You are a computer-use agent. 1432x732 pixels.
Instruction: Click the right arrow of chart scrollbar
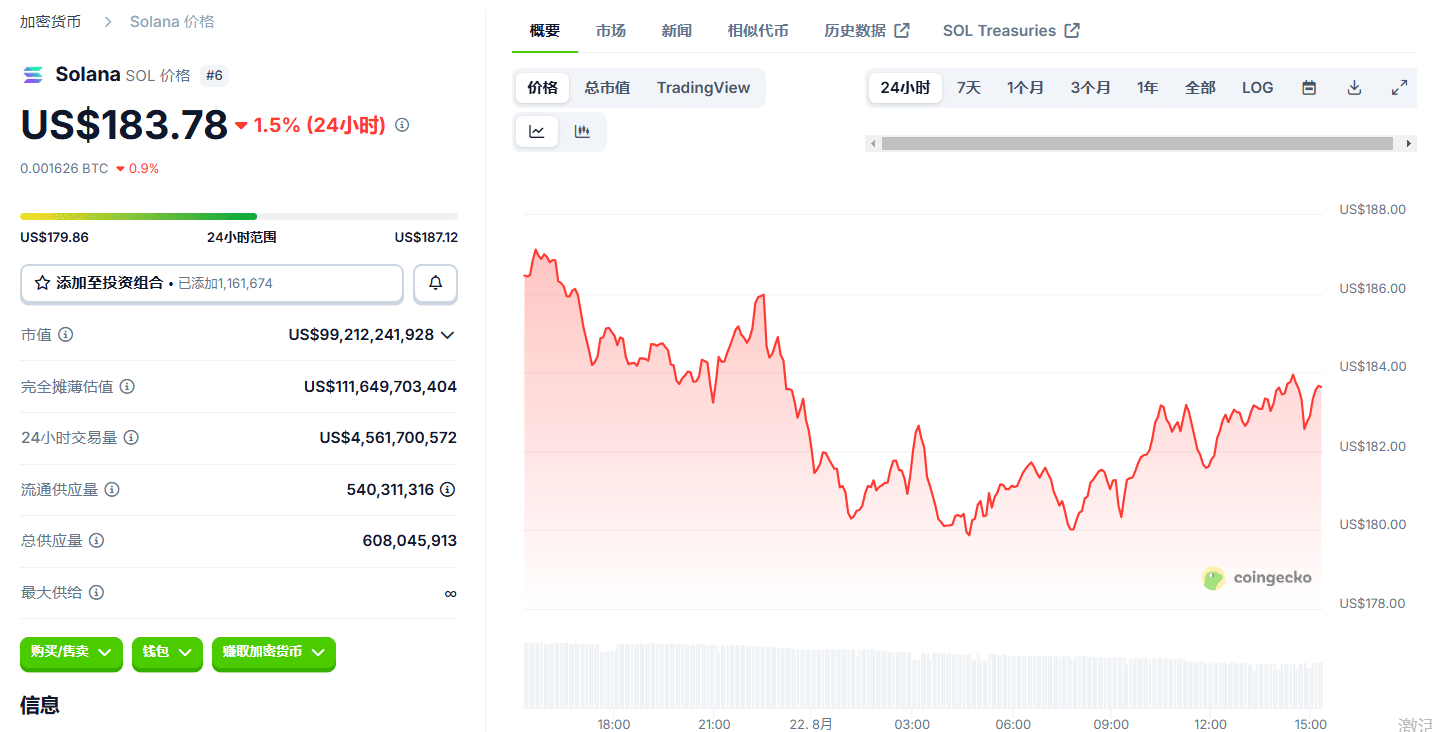[1409, 144]
